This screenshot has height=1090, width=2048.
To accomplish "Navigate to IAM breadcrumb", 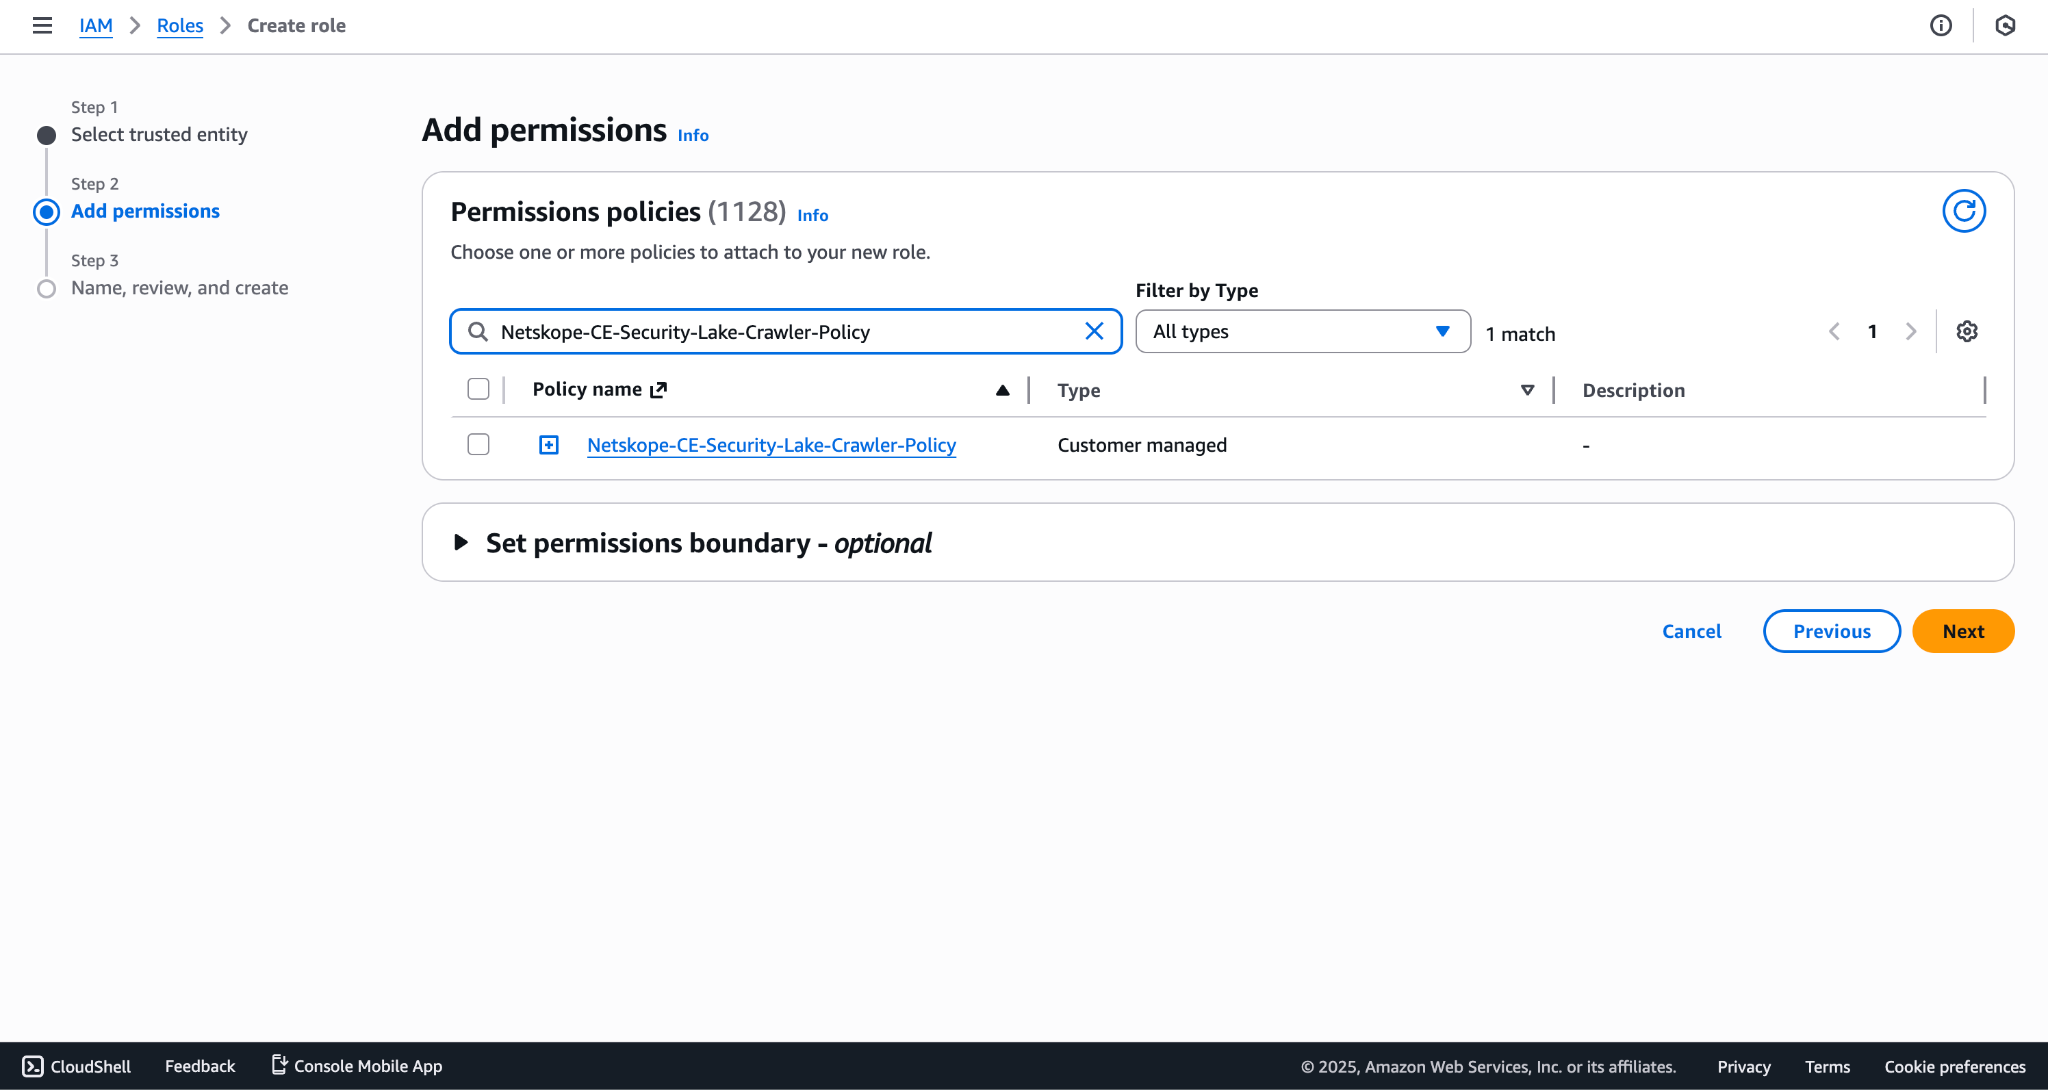I will (x=96, y=25).
